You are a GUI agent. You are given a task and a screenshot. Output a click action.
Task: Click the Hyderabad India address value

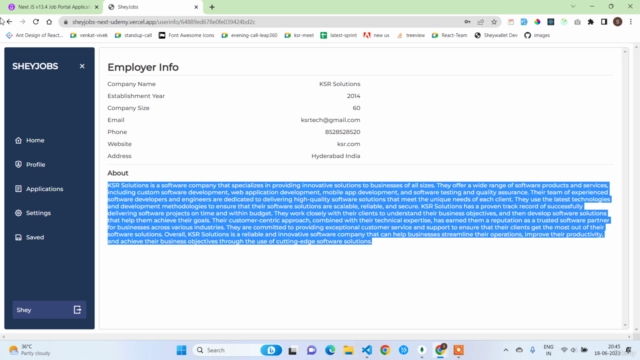[x=336, y=156]
